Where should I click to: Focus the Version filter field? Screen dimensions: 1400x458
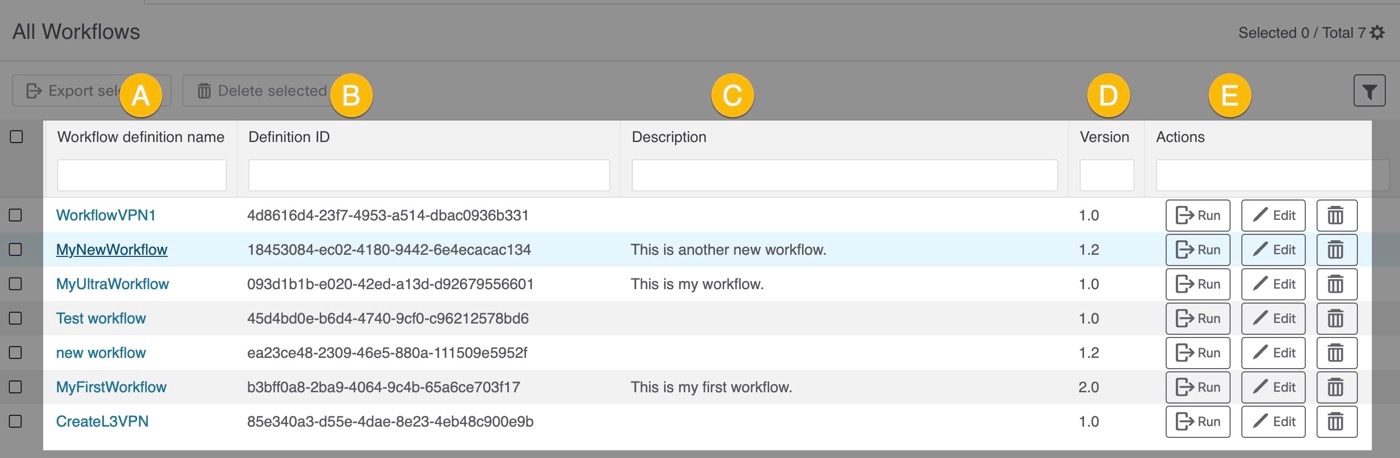(1107, 175)
